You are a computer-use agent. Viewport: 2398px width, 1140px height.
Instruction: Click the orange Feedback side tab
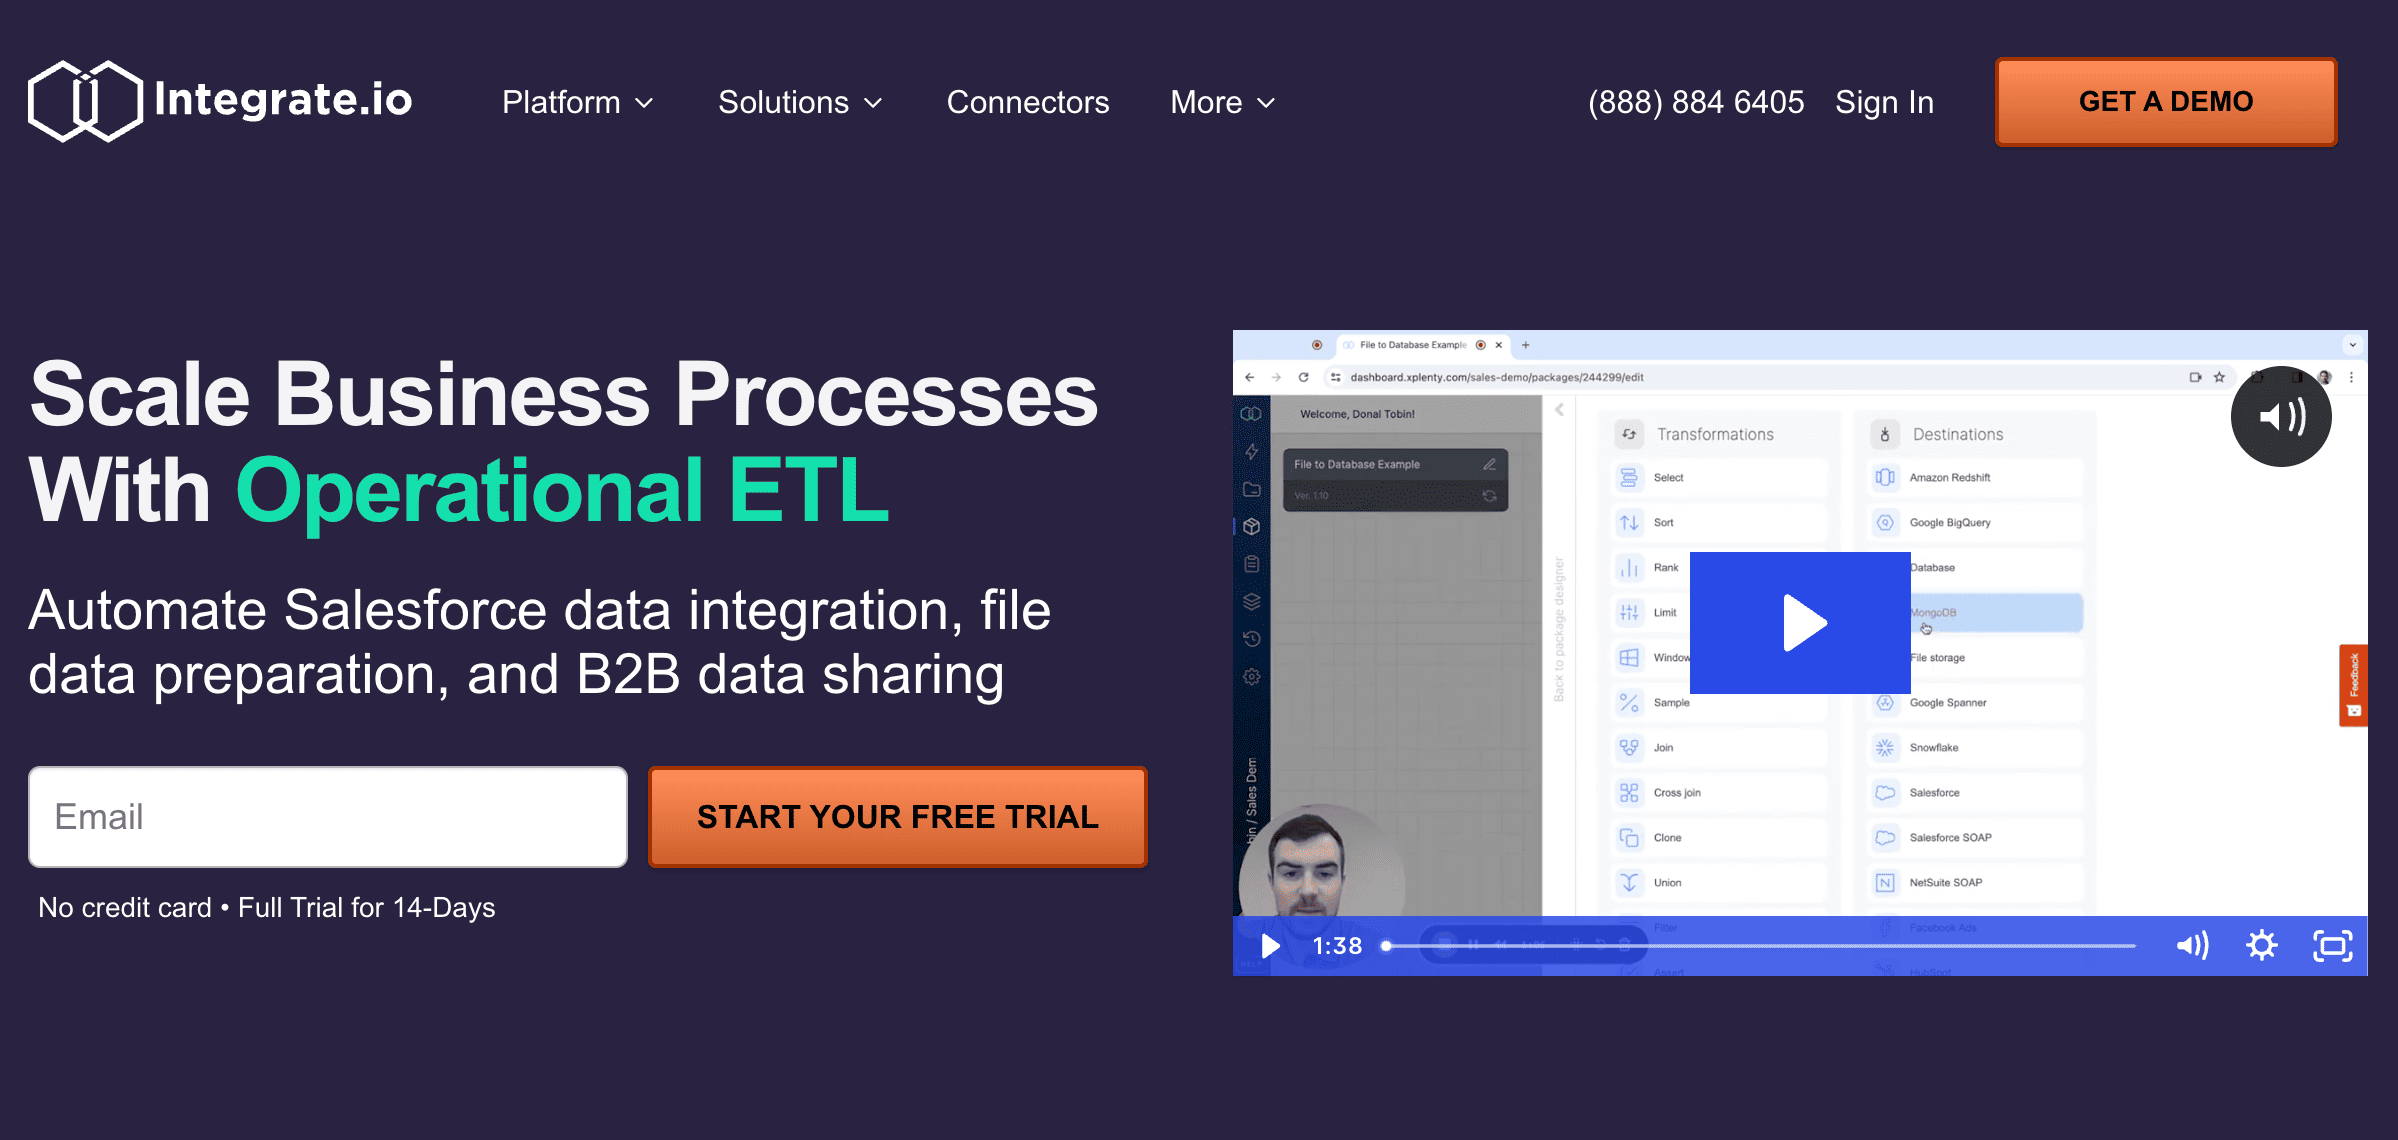point(2353,685)
